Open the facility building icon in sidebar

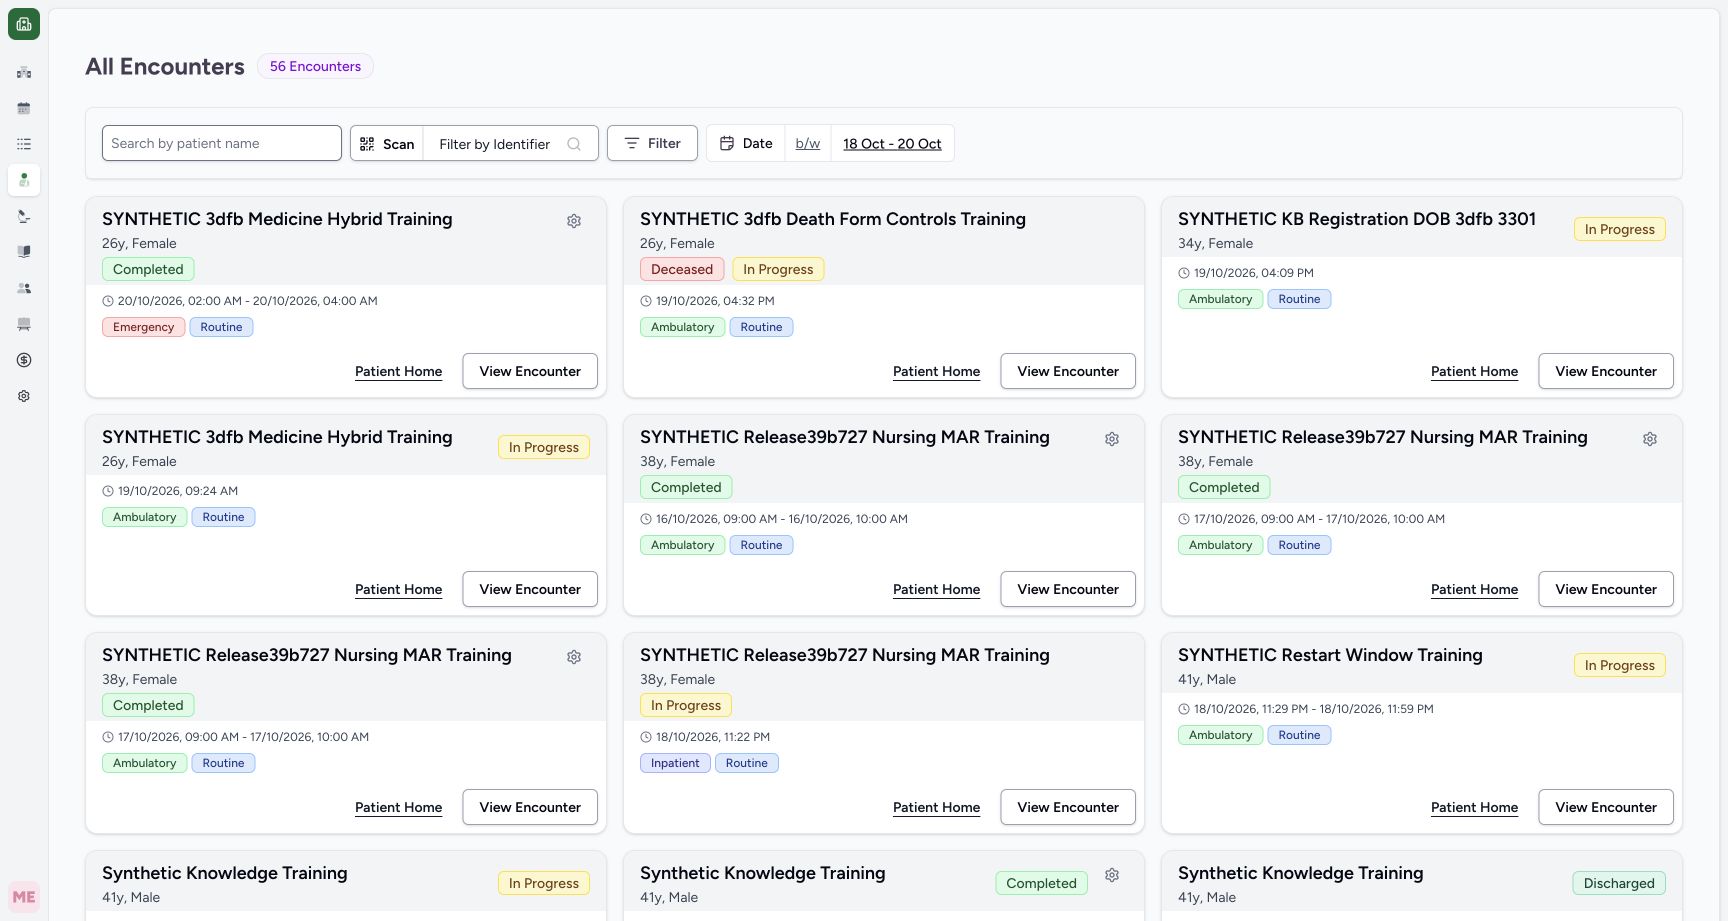[24, 72]
